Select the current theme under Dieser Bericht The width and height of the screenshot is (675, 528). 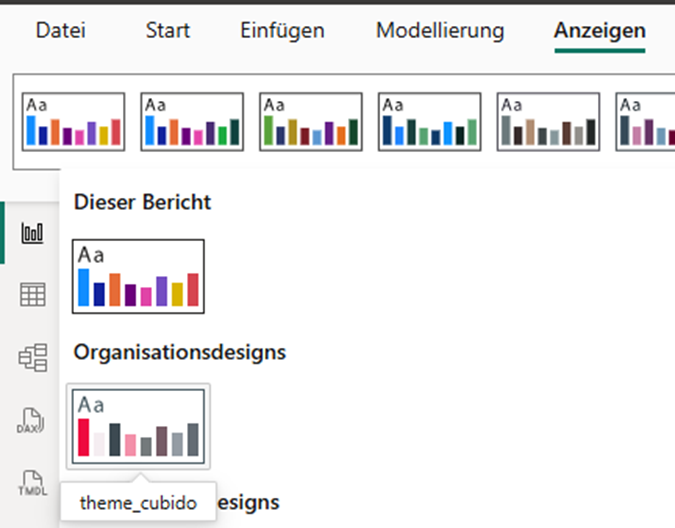(138, 277)
